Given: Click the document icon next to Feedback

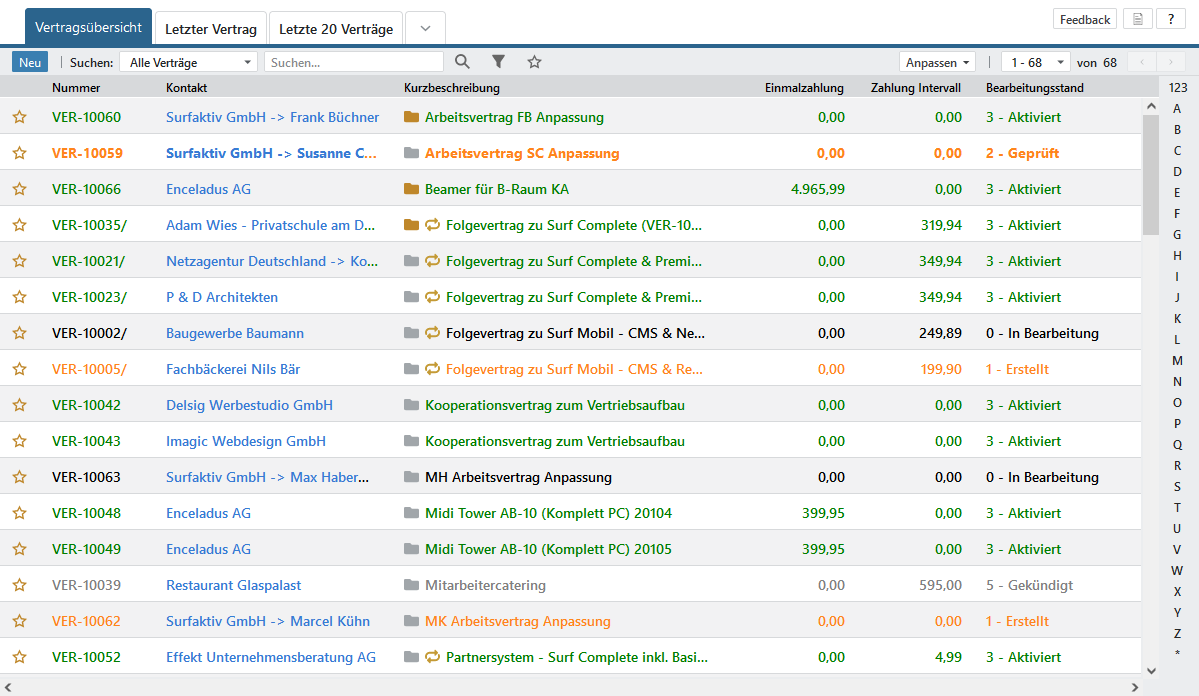Looking at the screenshot, I should pyautogui.click(x=1137, y=20).
